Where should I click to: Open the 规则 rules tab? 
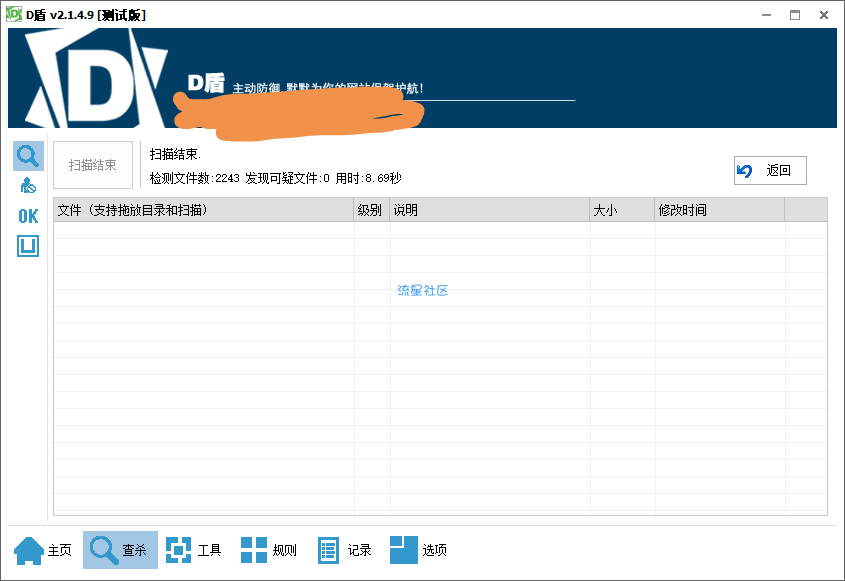coord(268,550)
